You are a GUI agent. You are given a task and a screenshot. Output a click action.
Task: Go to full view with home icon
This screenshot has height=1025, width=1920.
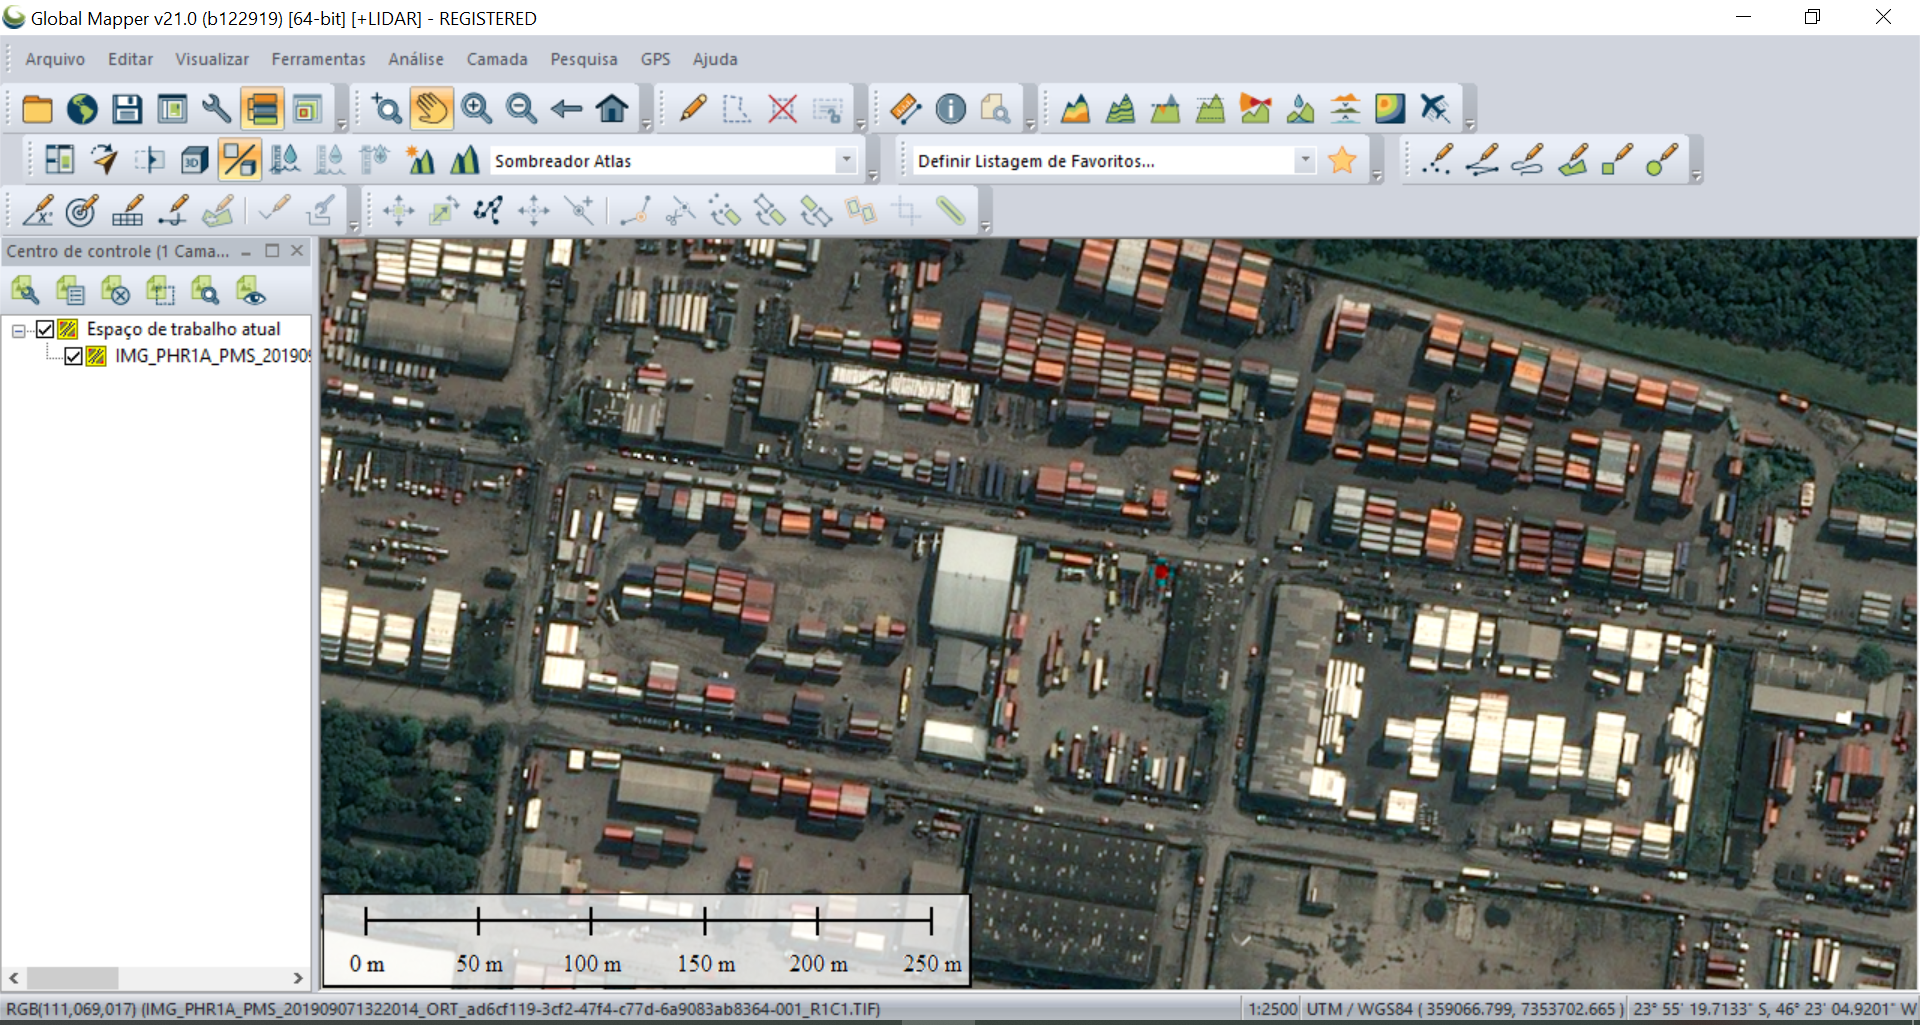(x=612, y=109)
